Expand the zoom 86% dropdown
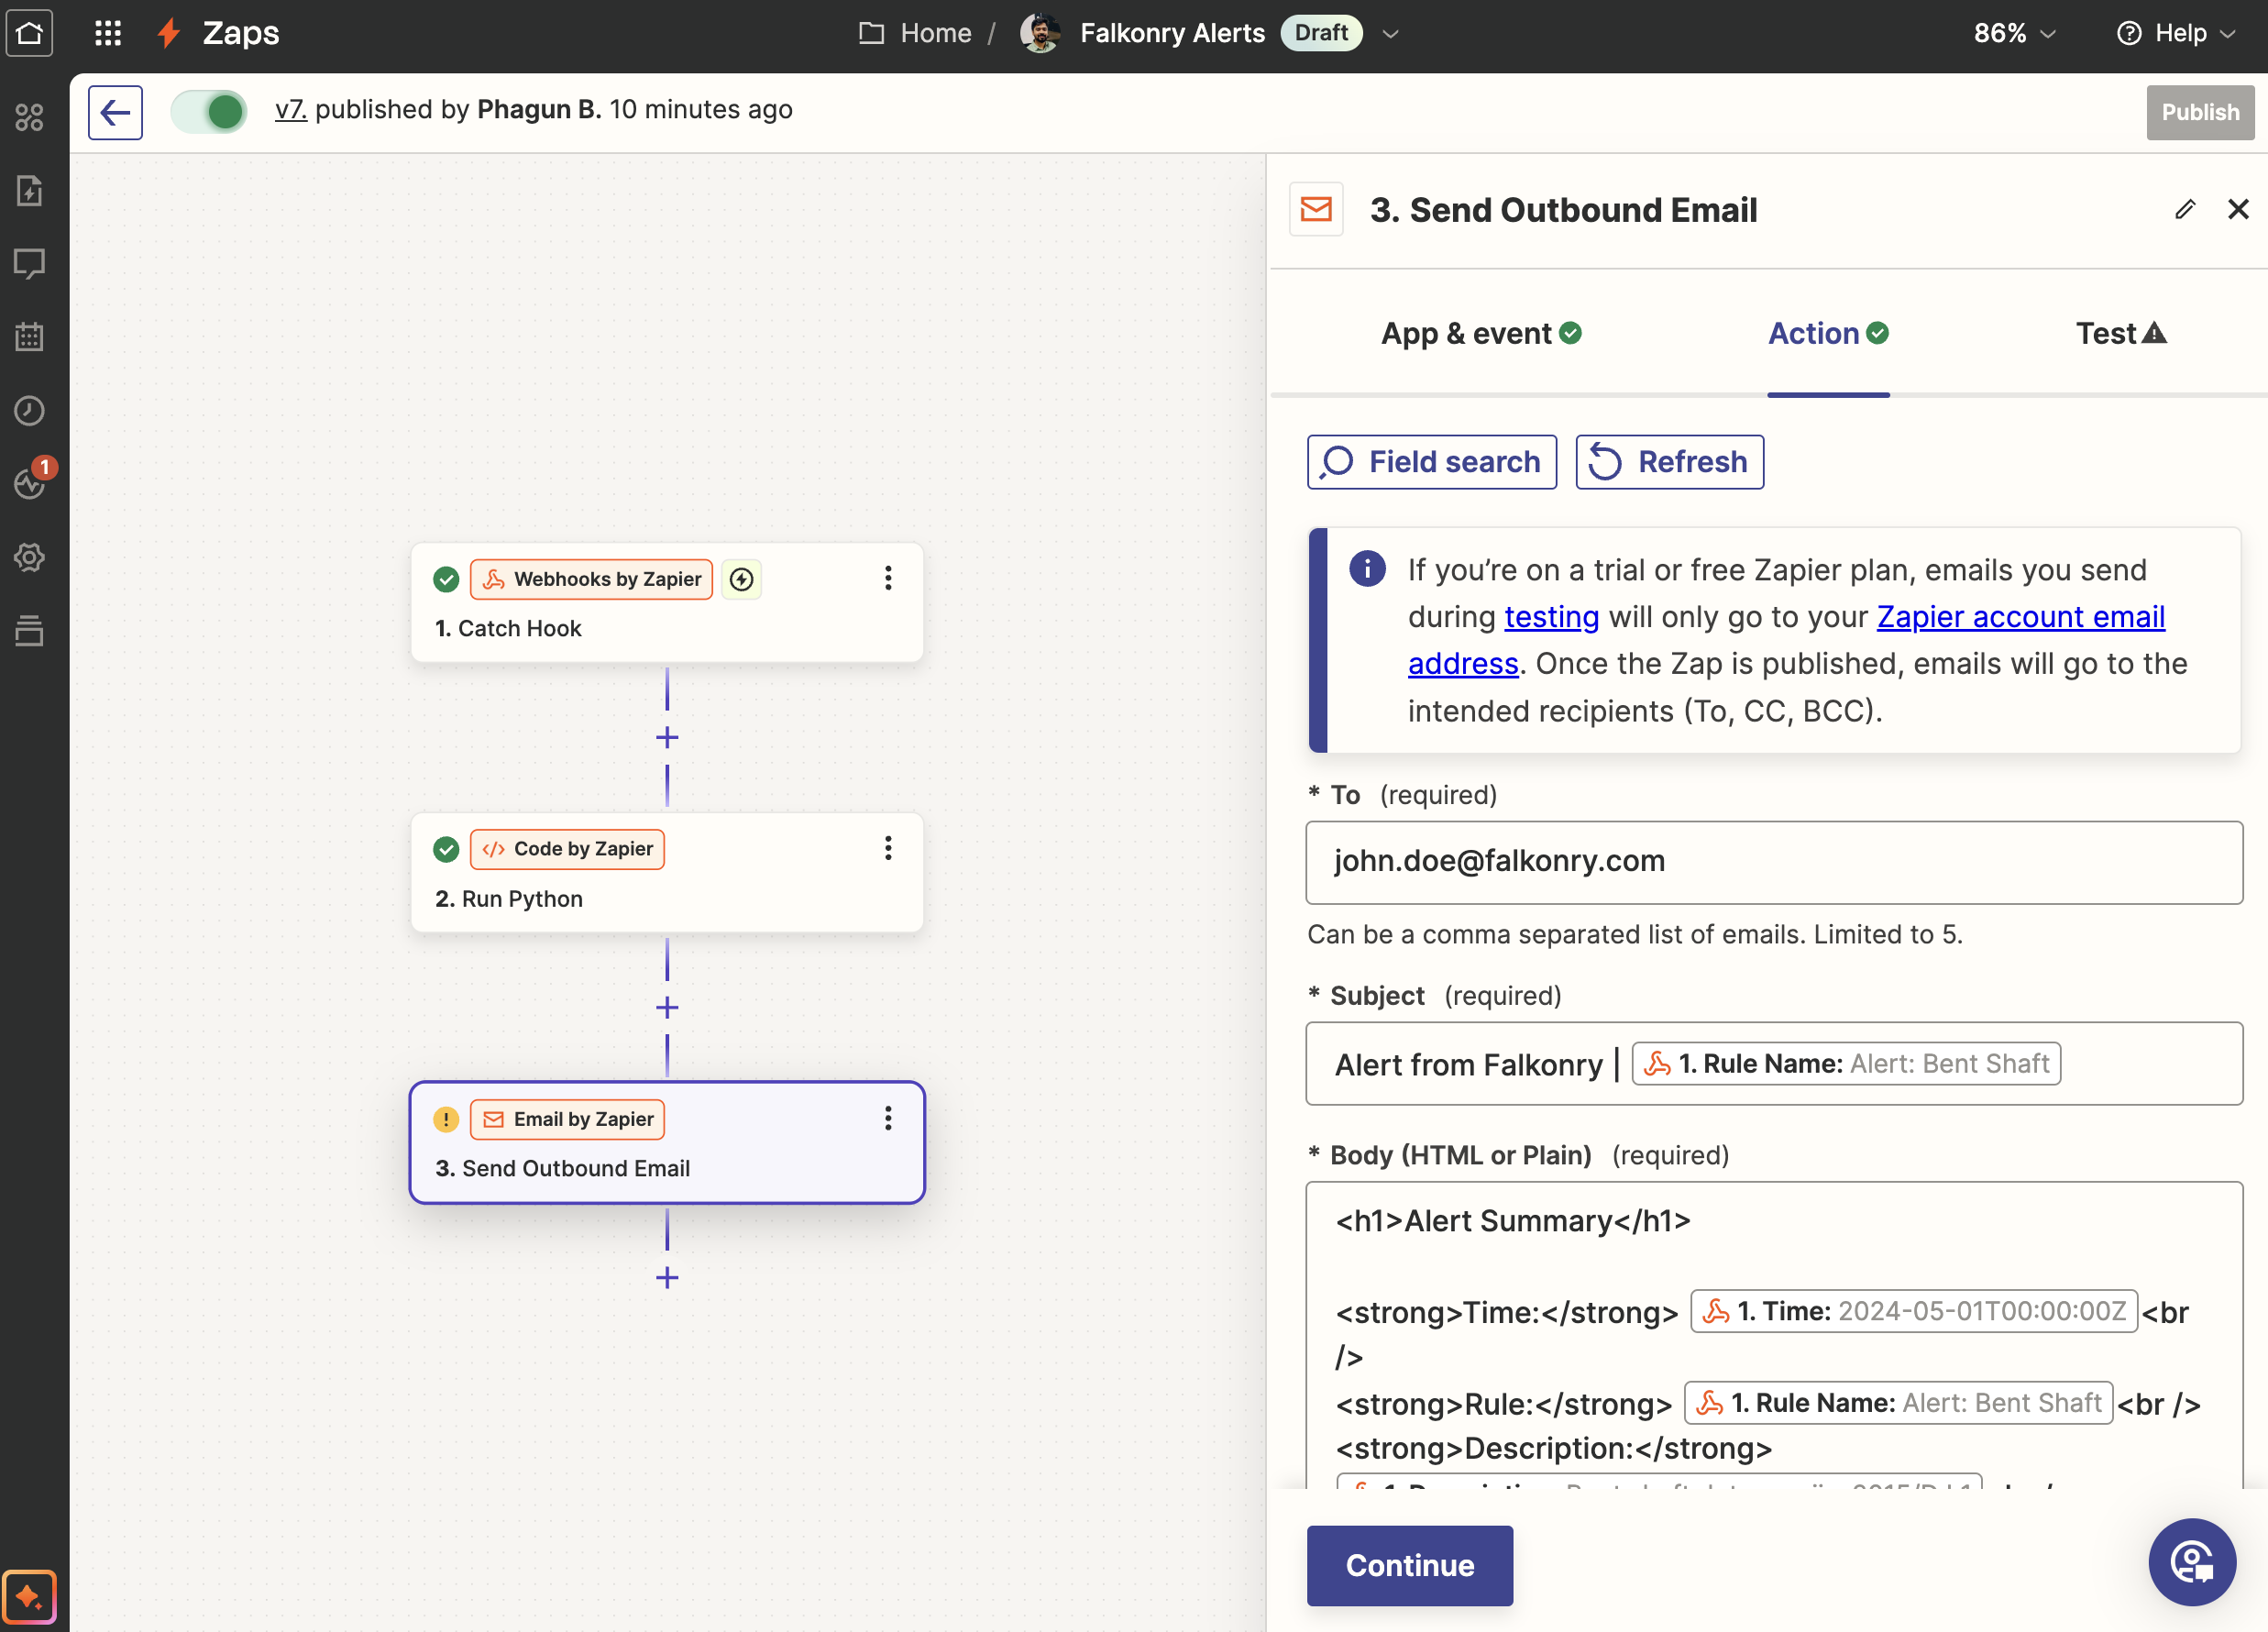Viewport: 2268px width, 1632px height. point(2014,33)
